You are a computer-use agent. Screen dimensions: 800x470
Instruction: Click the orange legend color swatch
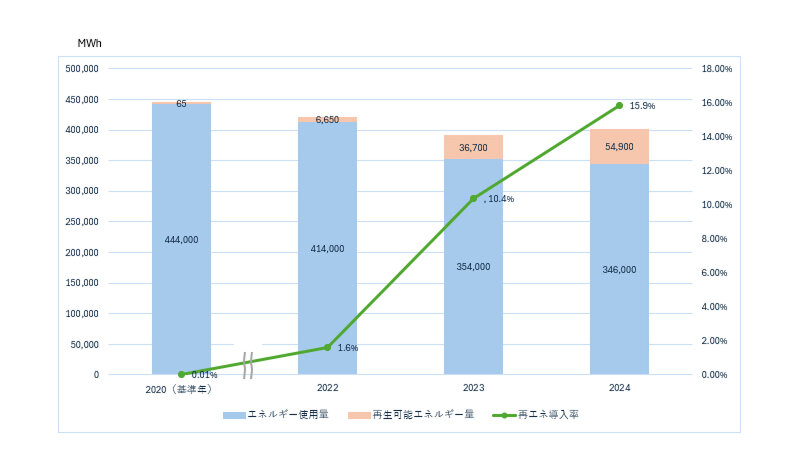[359, 415]
